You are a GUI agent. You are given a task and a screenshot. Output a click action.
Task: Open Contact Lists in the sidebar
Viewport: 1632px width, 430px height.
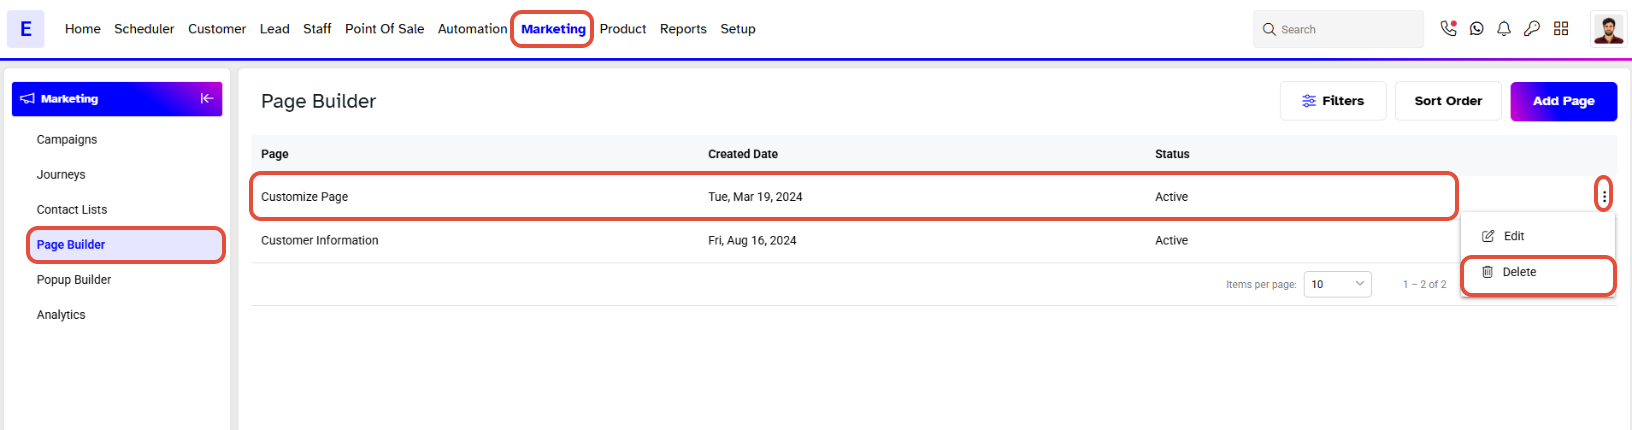pyautogui.click(x=72, y=210)
